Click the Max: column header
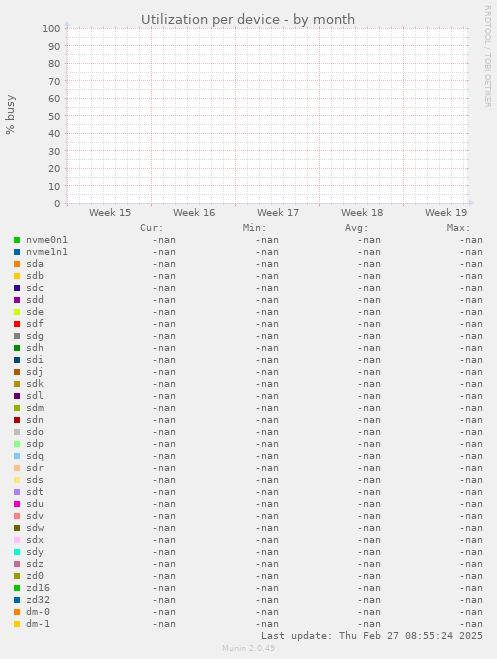Image resolution: width=497 pixels, height=659 pixels. pos(458,228)
